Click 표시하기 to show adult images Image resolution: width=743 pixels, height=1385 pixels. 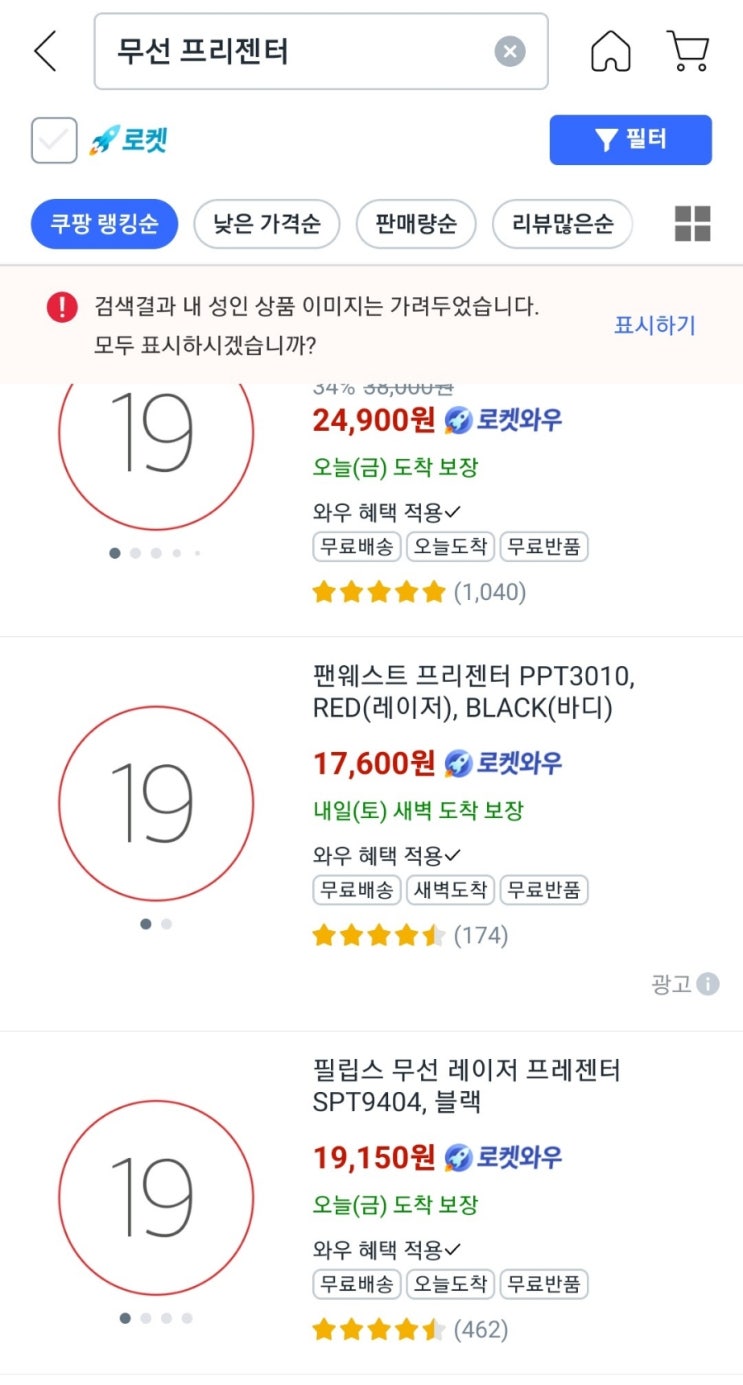pyautogui.click(x=654, y=325)
